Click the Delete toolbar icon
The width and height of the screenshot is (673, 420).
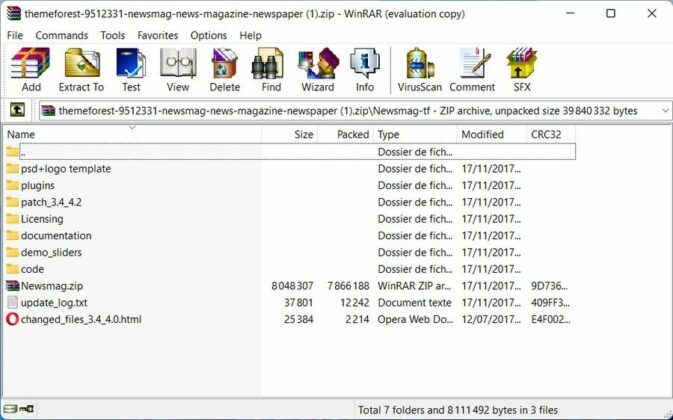tap(225, 70)
